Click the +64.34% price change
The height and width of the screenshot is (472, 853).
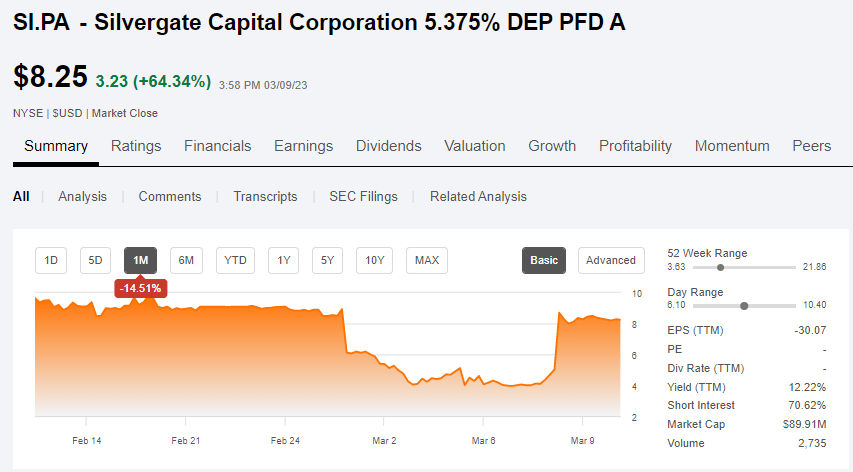(x=174, y=82)
